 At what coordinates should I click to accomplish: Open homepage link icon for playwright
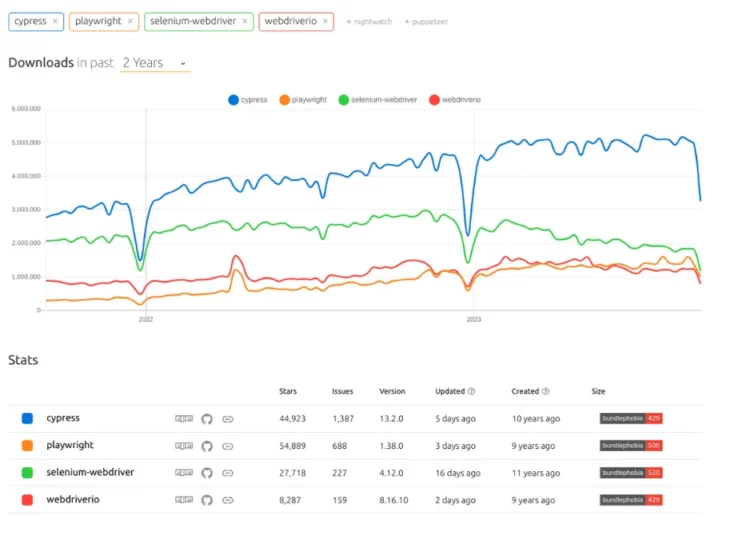(228, 447)
